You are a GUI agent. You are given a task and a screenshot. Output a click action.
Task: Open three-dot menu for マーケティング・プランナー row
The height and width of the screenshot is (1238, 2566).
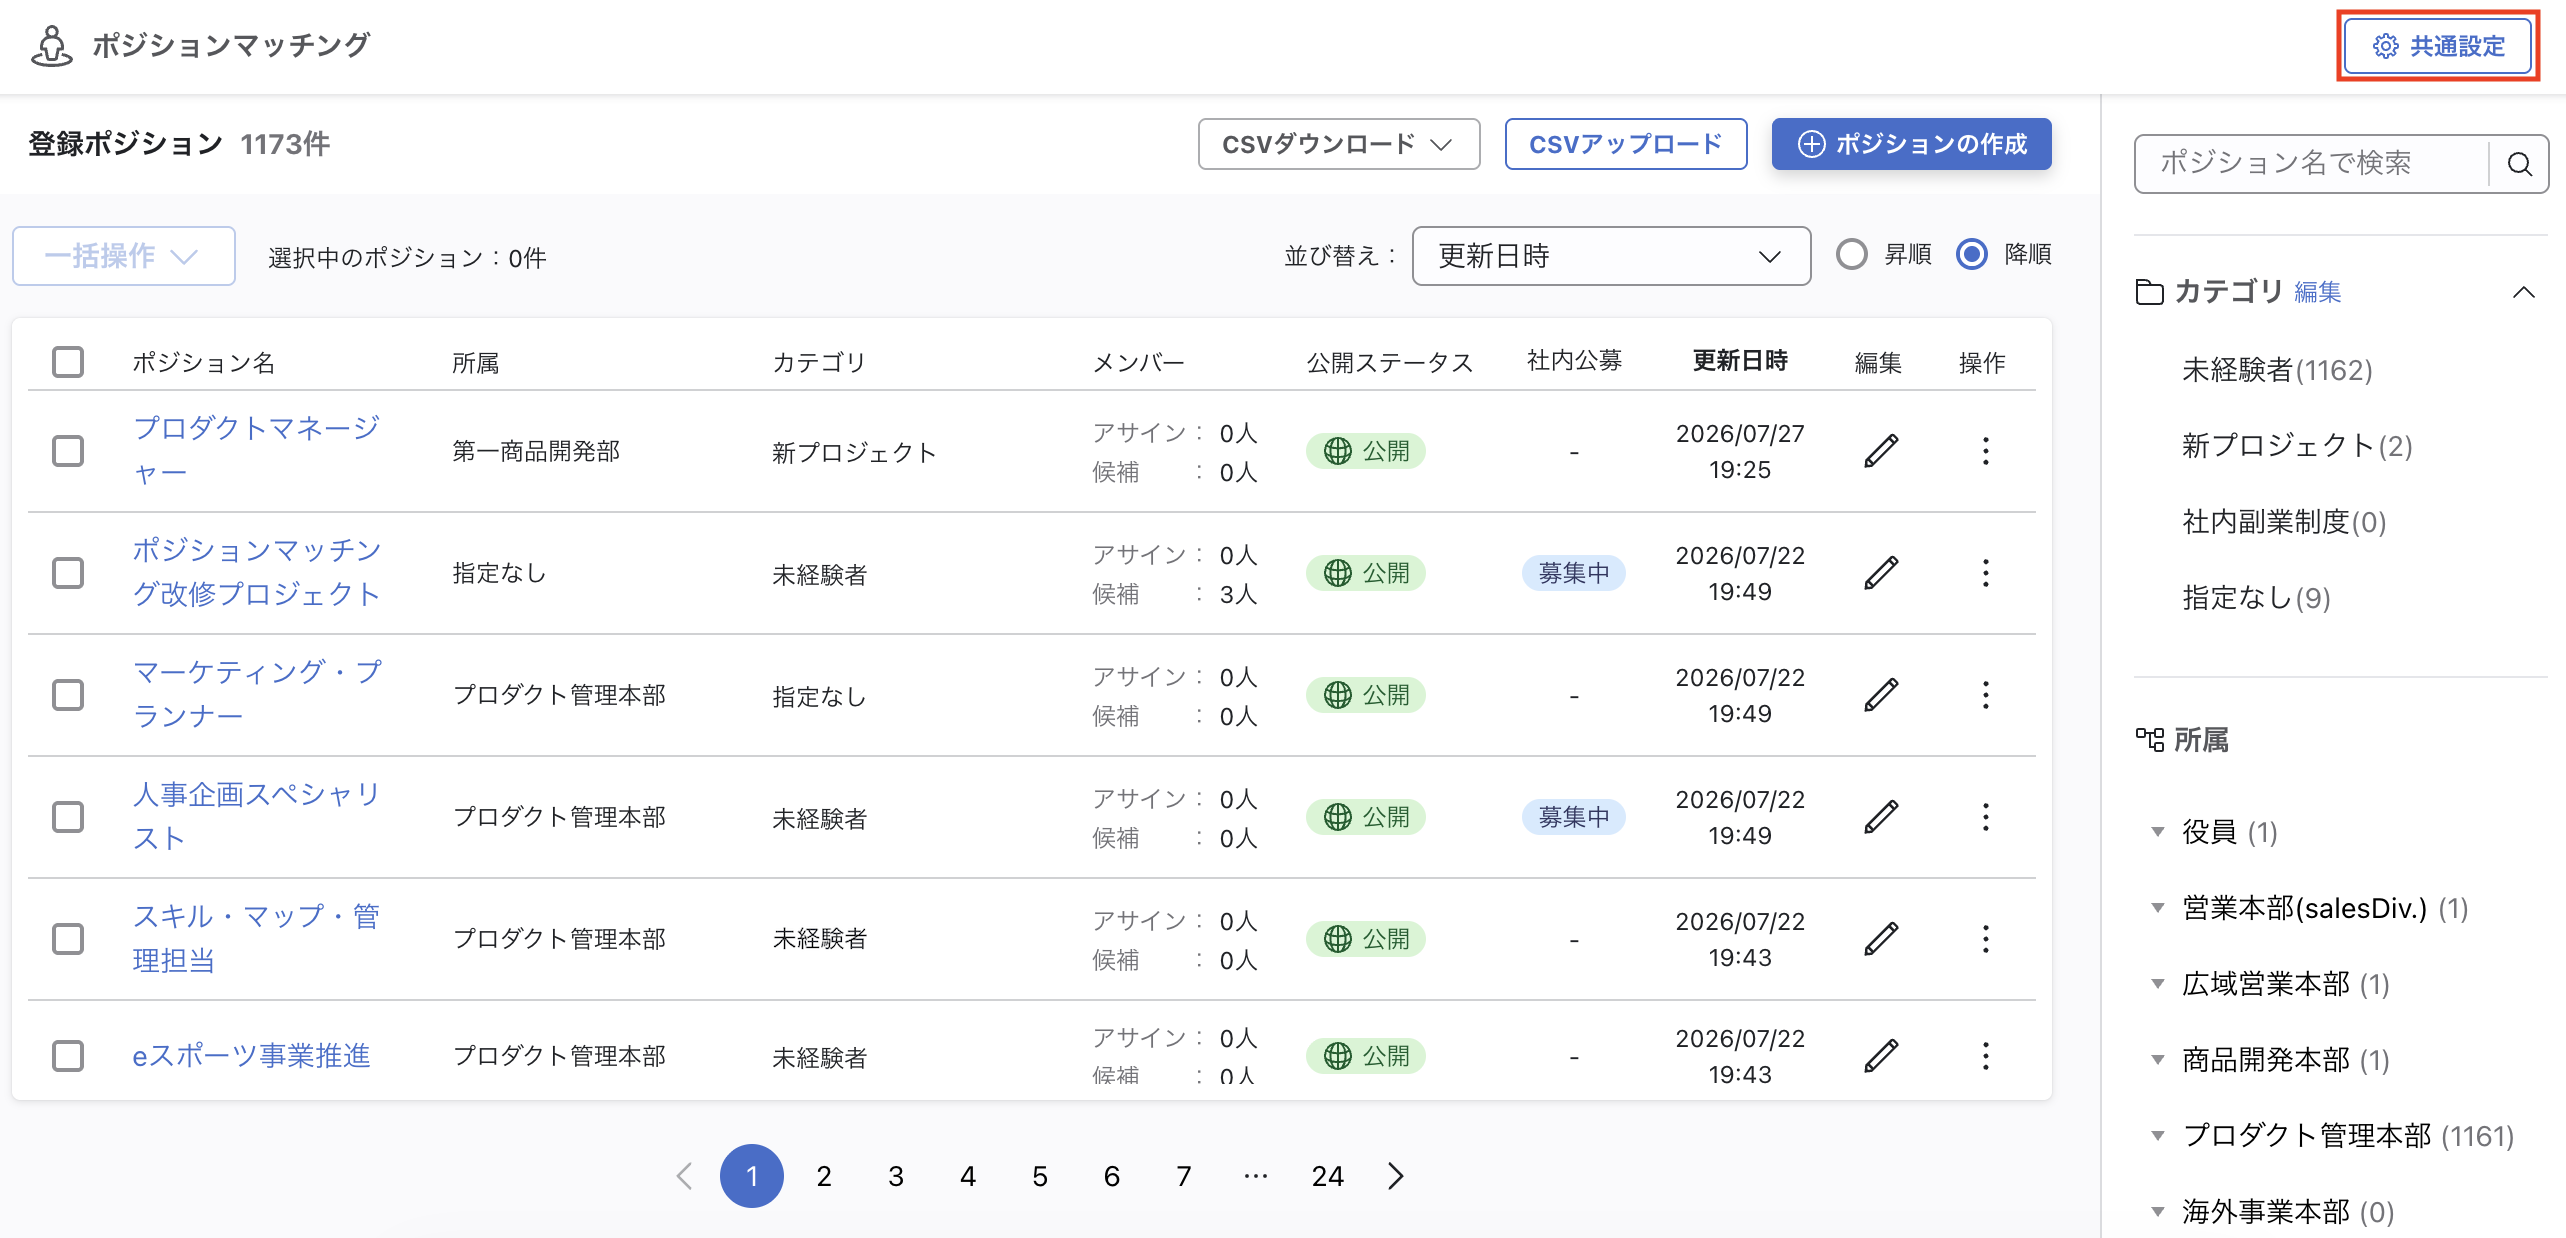click(x=1985, y=695)
